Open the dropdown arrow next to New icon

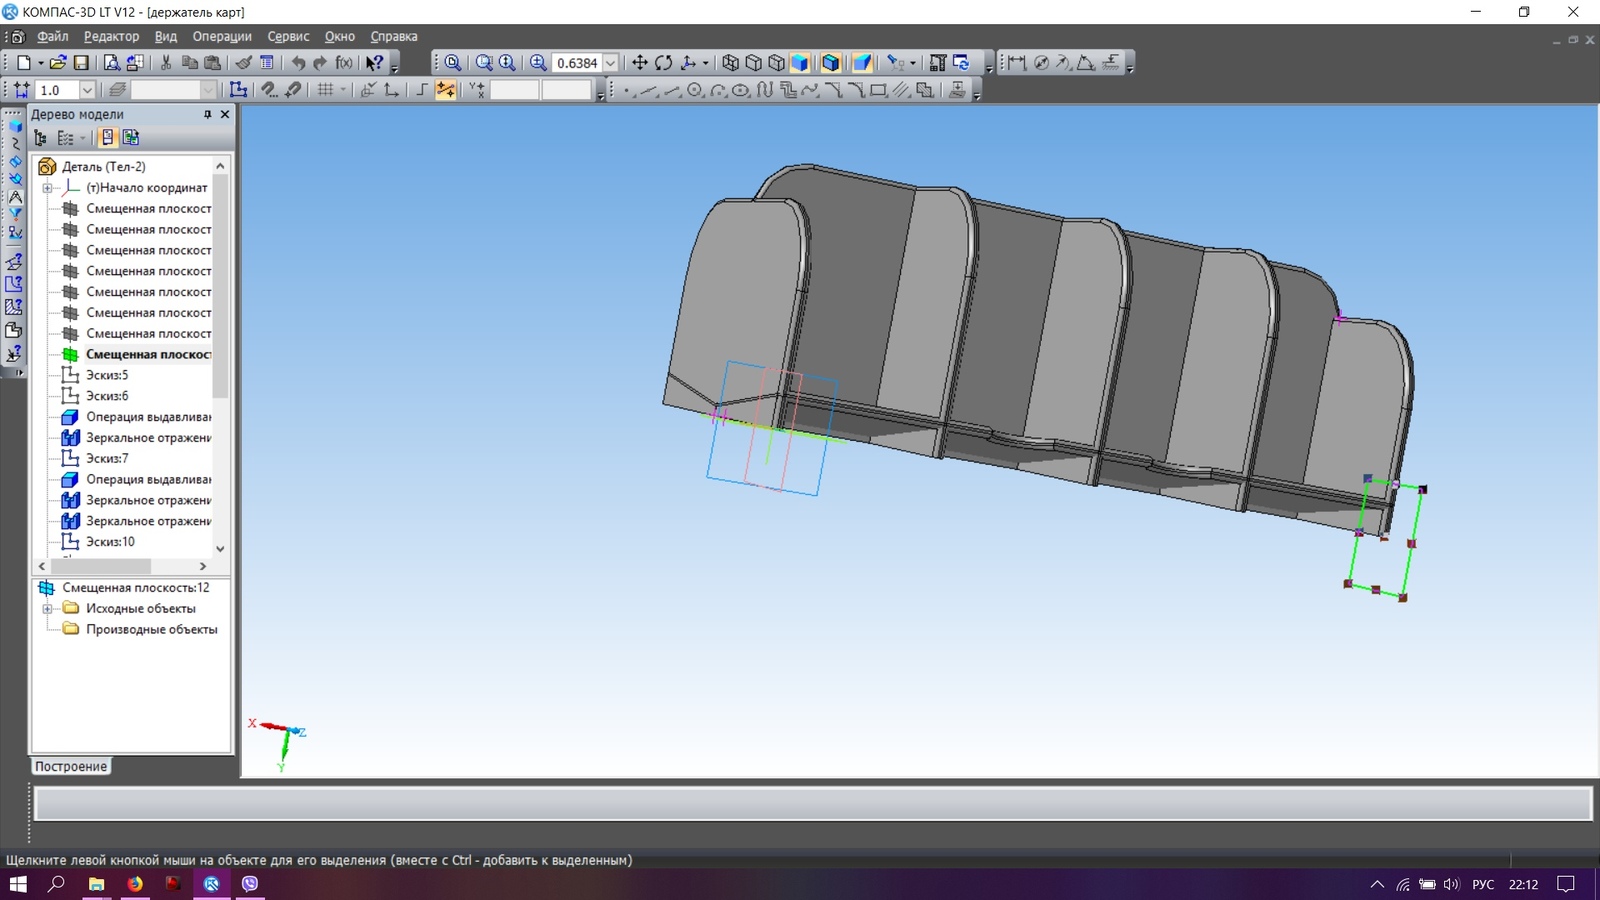click(x=40, y=62)
